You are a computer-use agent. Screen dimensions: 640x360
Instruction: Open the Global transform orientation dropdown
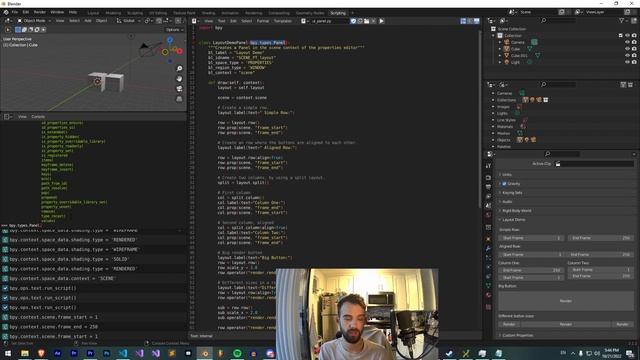pos(128,20)
